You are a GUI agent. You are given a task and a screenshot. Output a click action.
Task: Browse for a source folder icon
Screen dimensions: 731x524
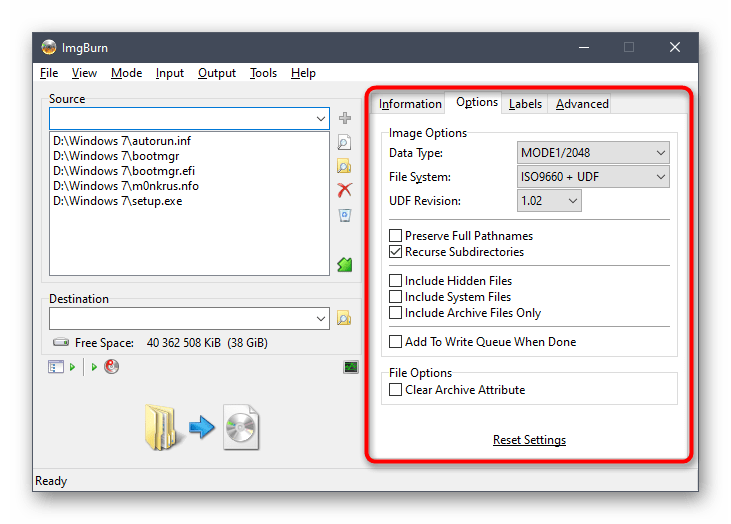click(344, 166)
